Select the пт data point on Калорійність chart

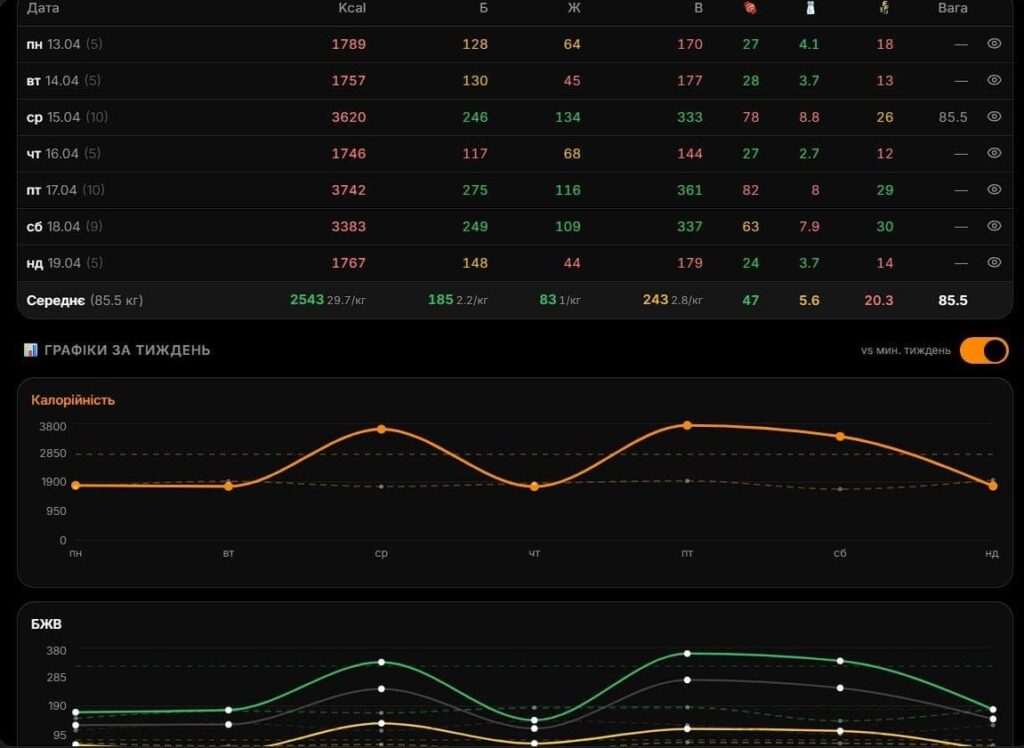click(687, 425)
